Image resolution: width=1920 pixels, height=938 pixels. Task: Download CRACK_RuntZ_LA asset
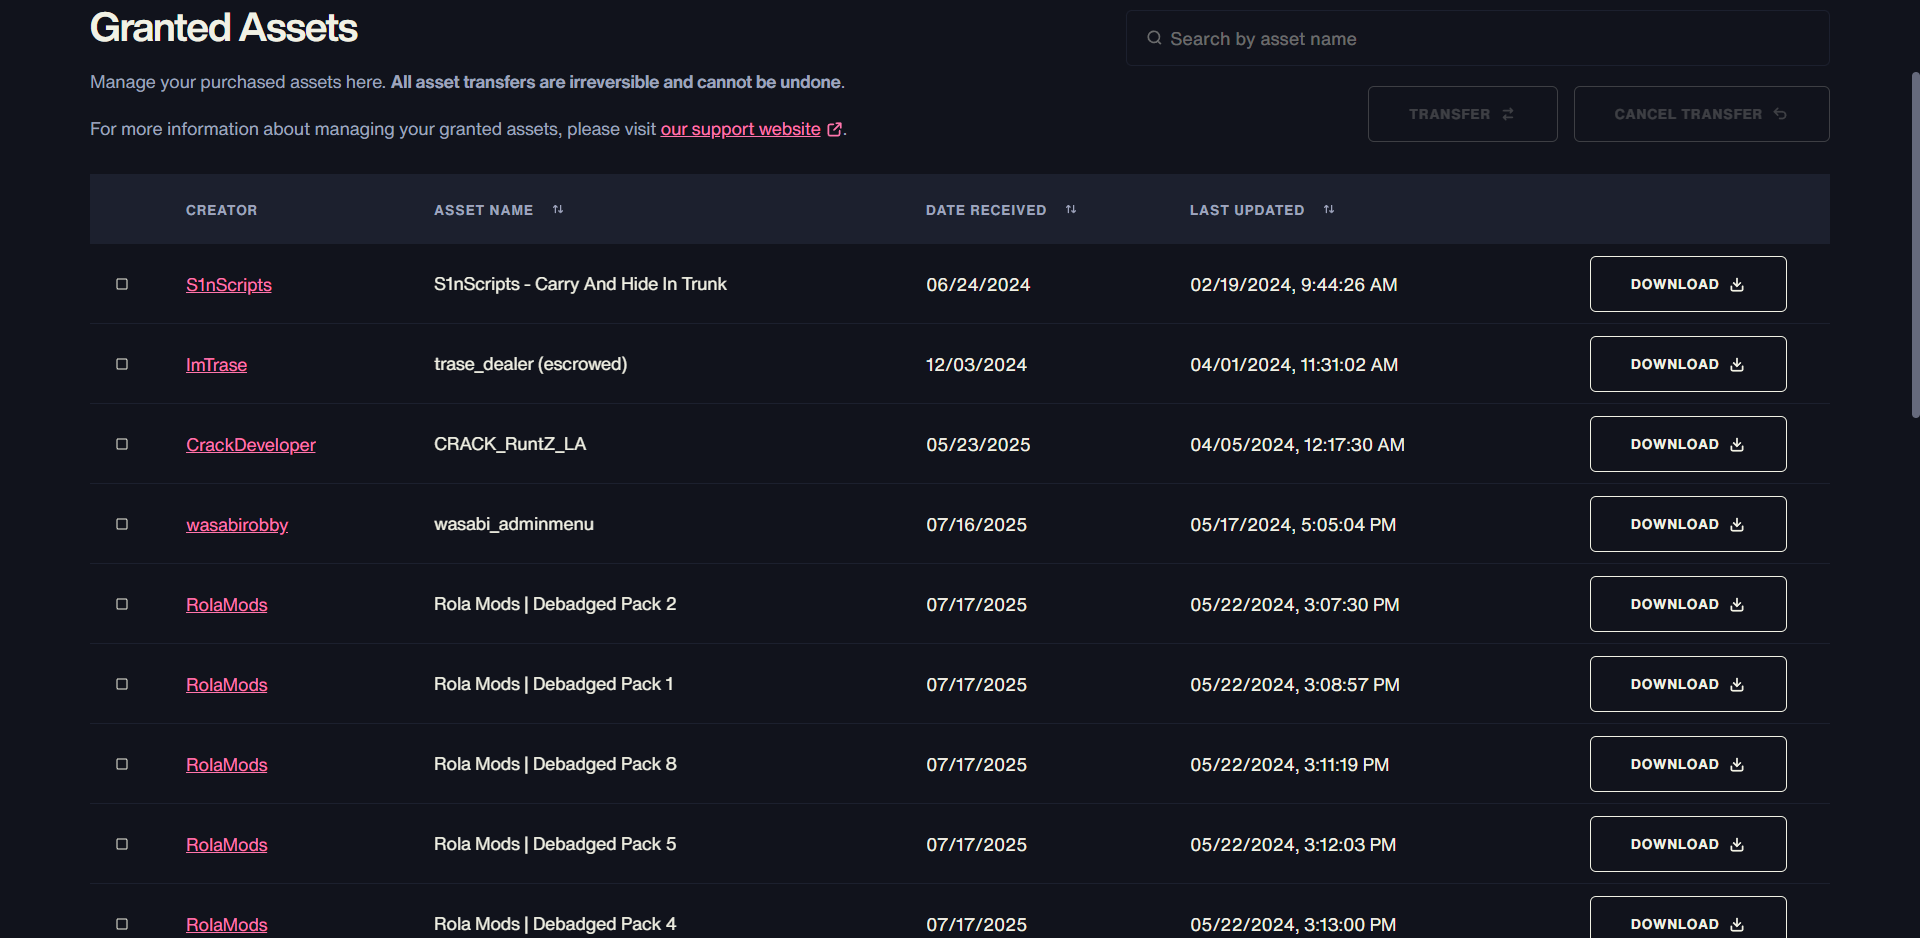(x=1688, y=444)
